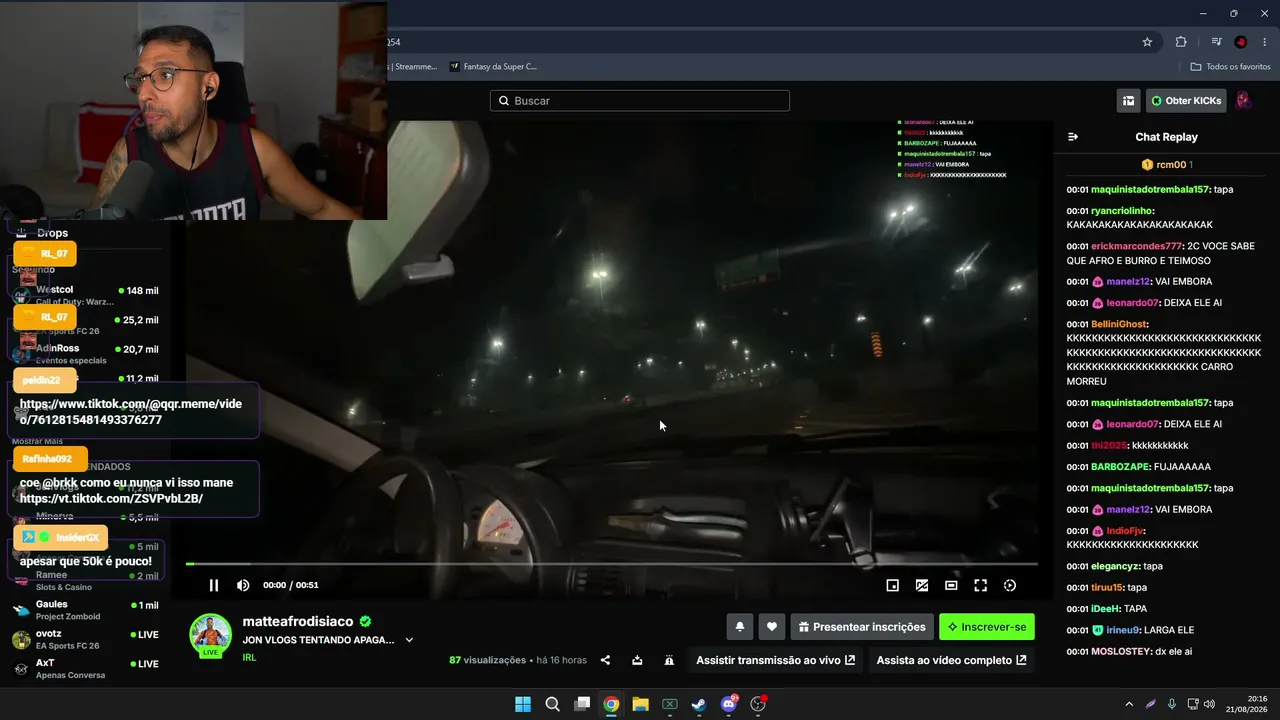Click username erickmarcondes777 in chat
The width and height of the screenshot is (1280, 720).
1136,246
